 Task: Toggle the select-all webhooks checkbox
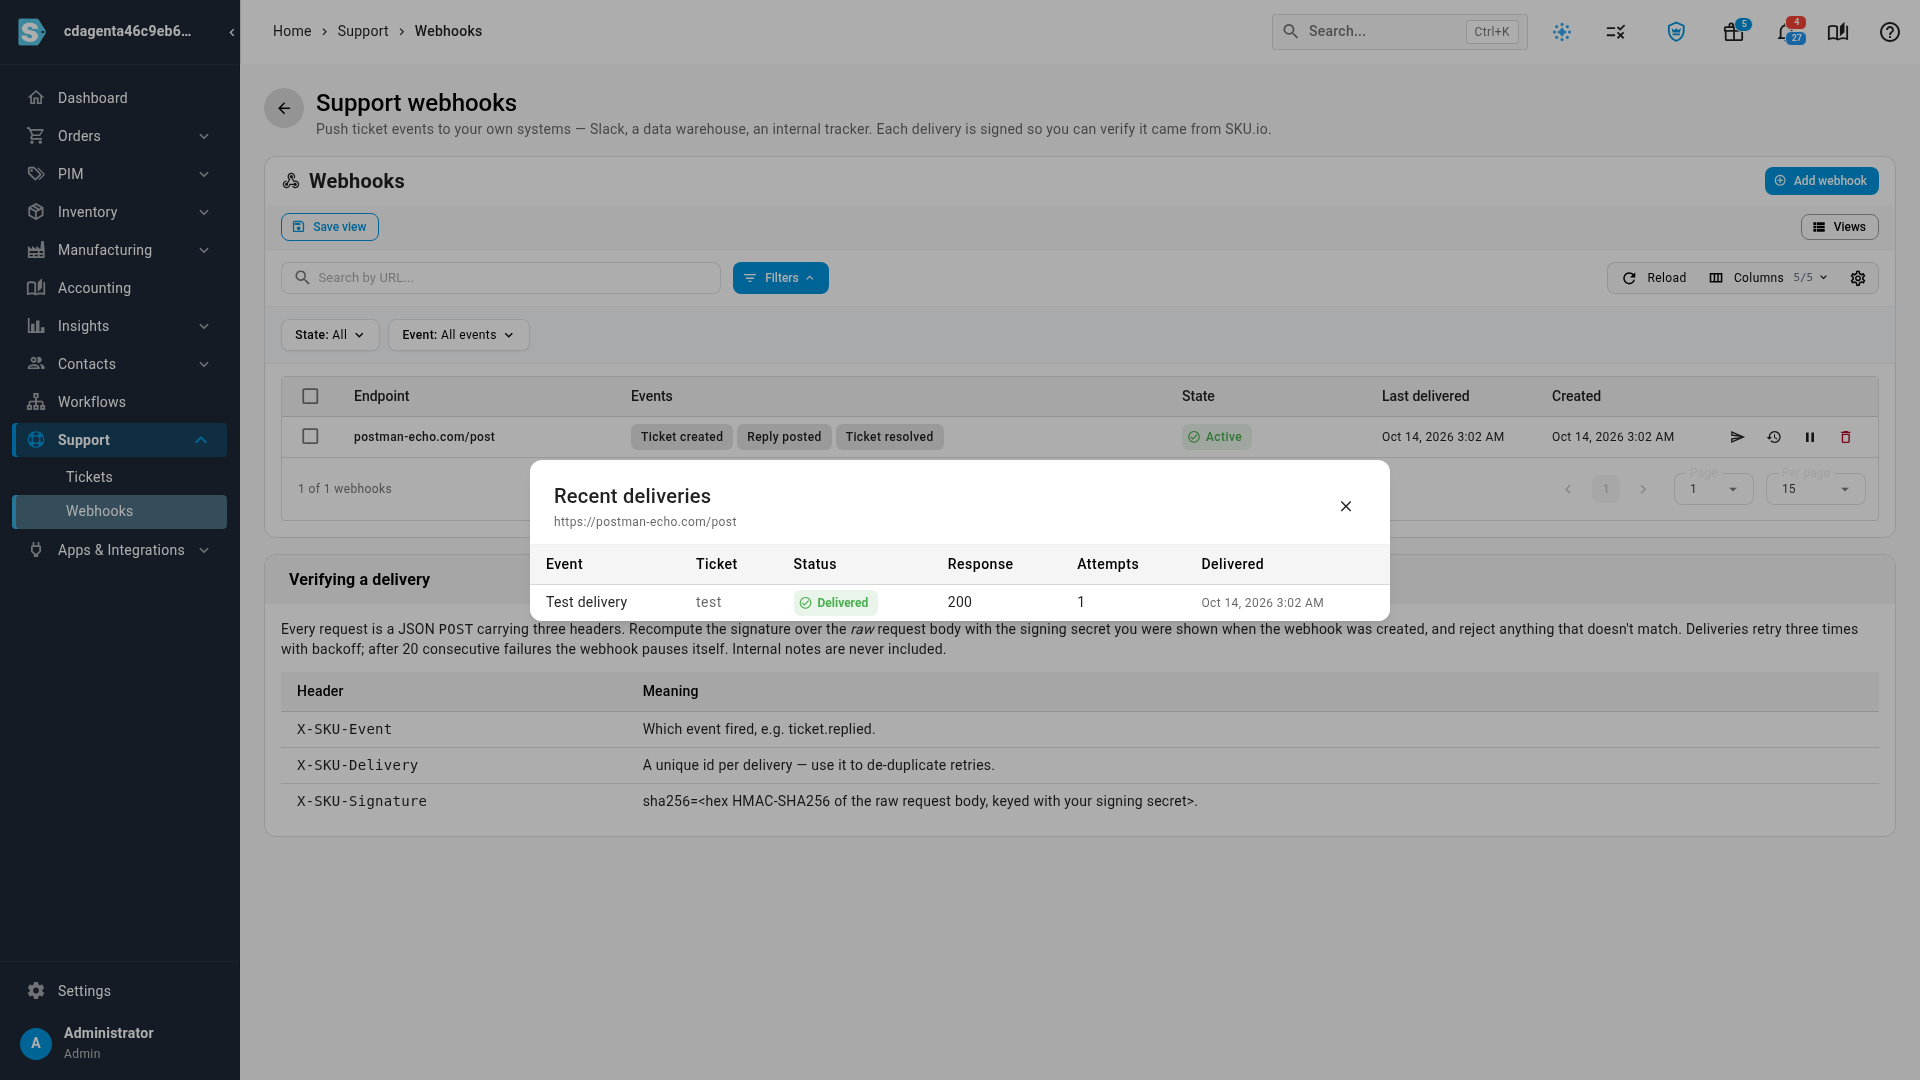[310, 397]
